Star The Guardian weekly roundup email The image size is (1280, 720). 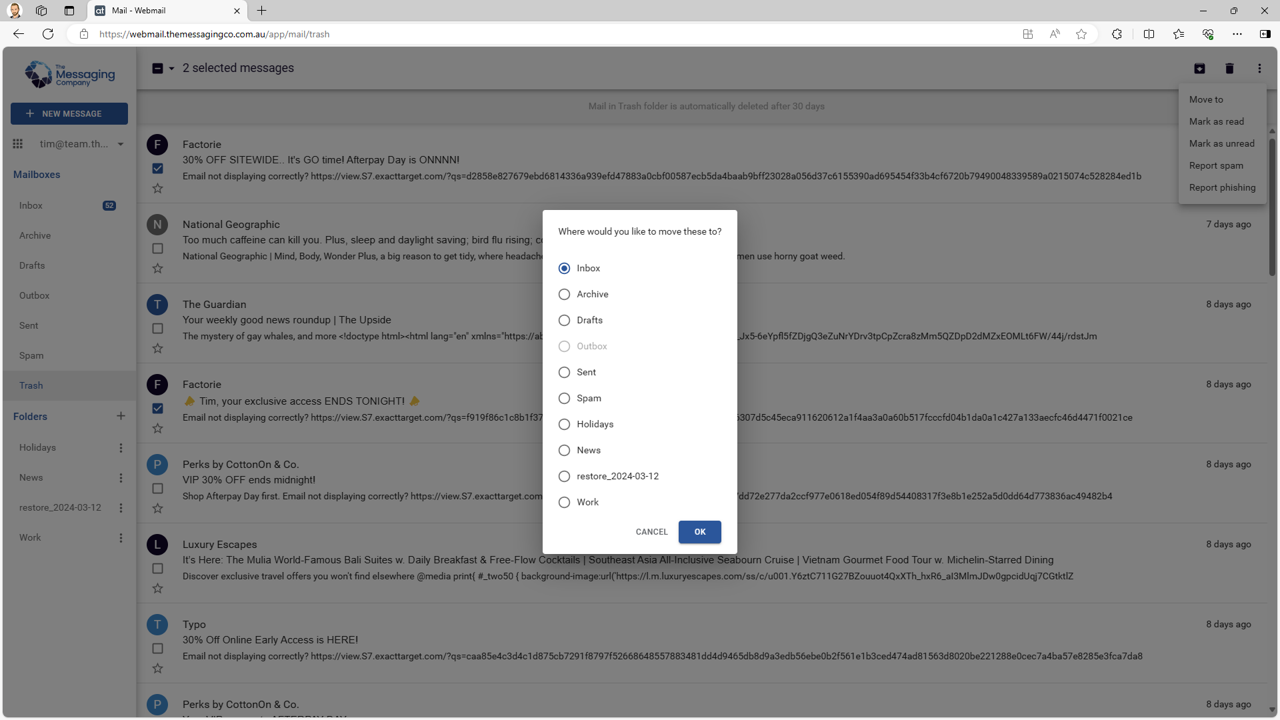(x=157, y=348)
